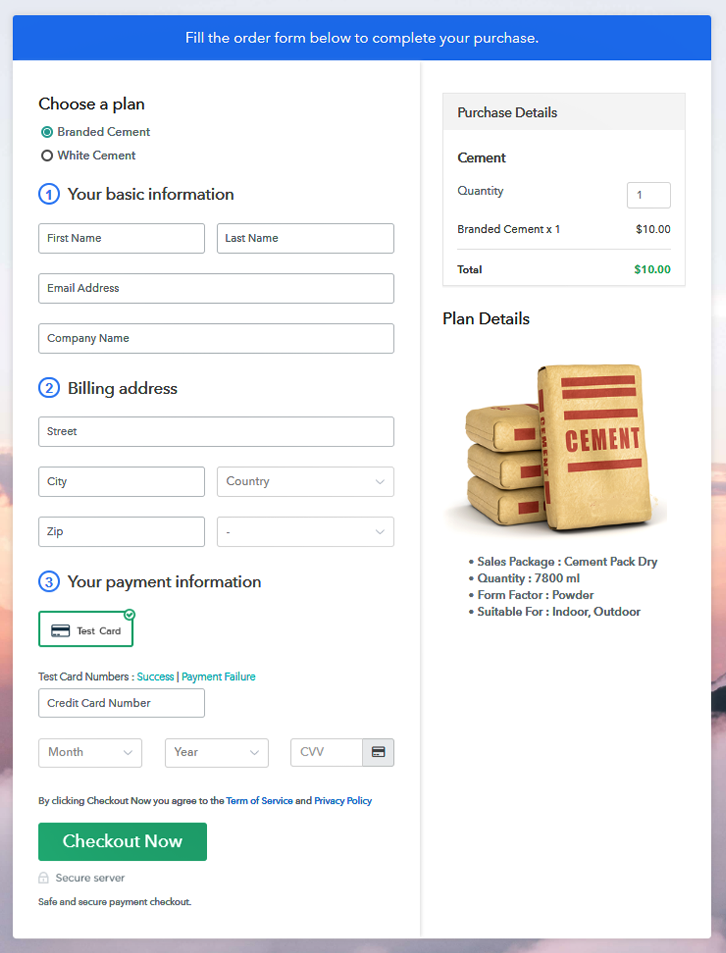Open the Privacy Policy link
Image resolution: width=726 pixels, height=953 pixels.
[x=343, y=801]
